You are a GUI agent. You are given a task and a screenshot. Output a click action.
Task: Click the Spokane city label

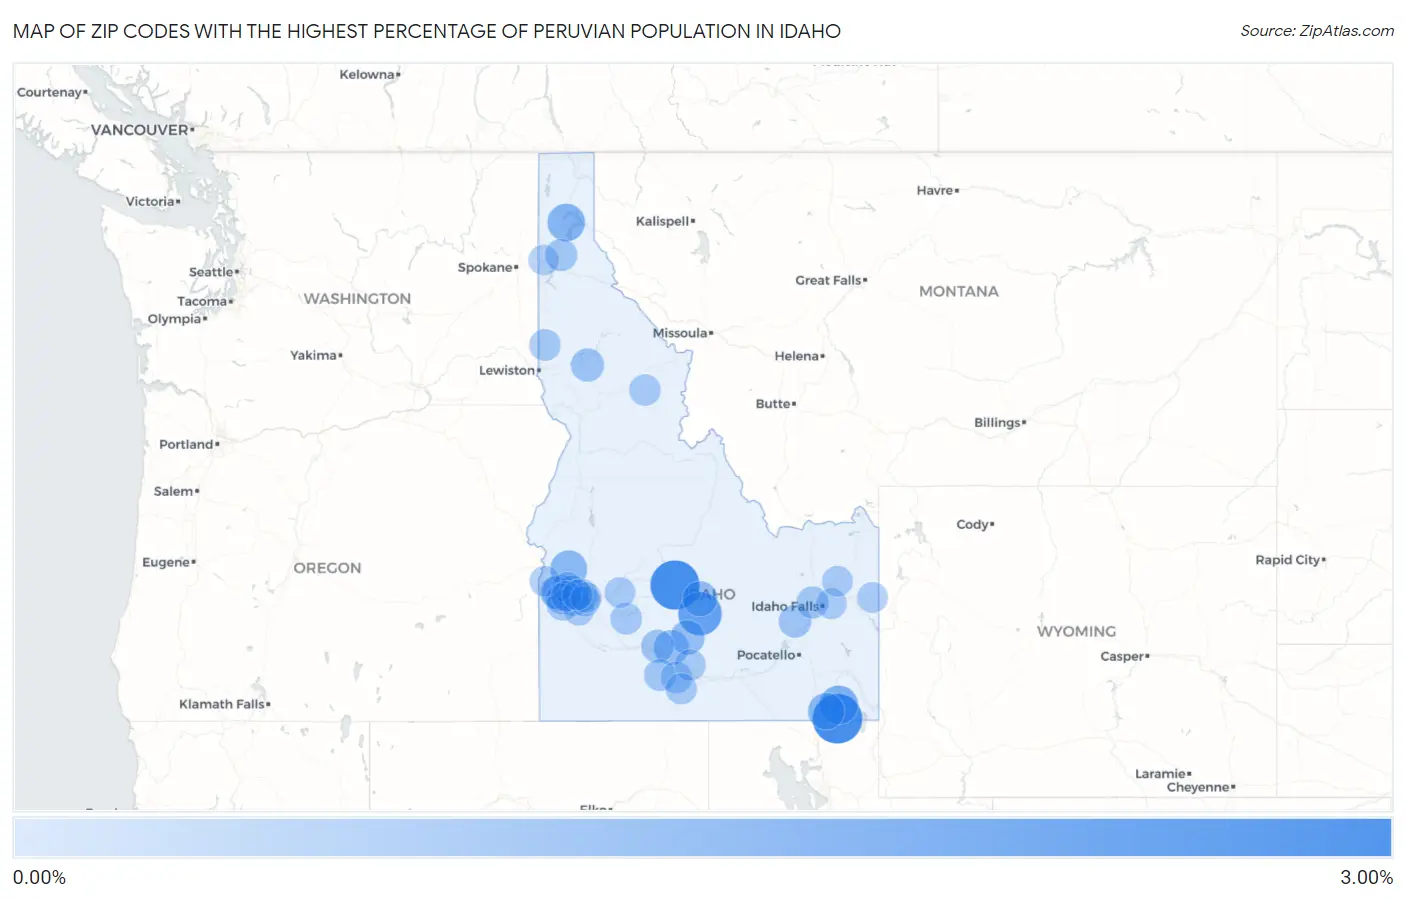click(485, 267)
